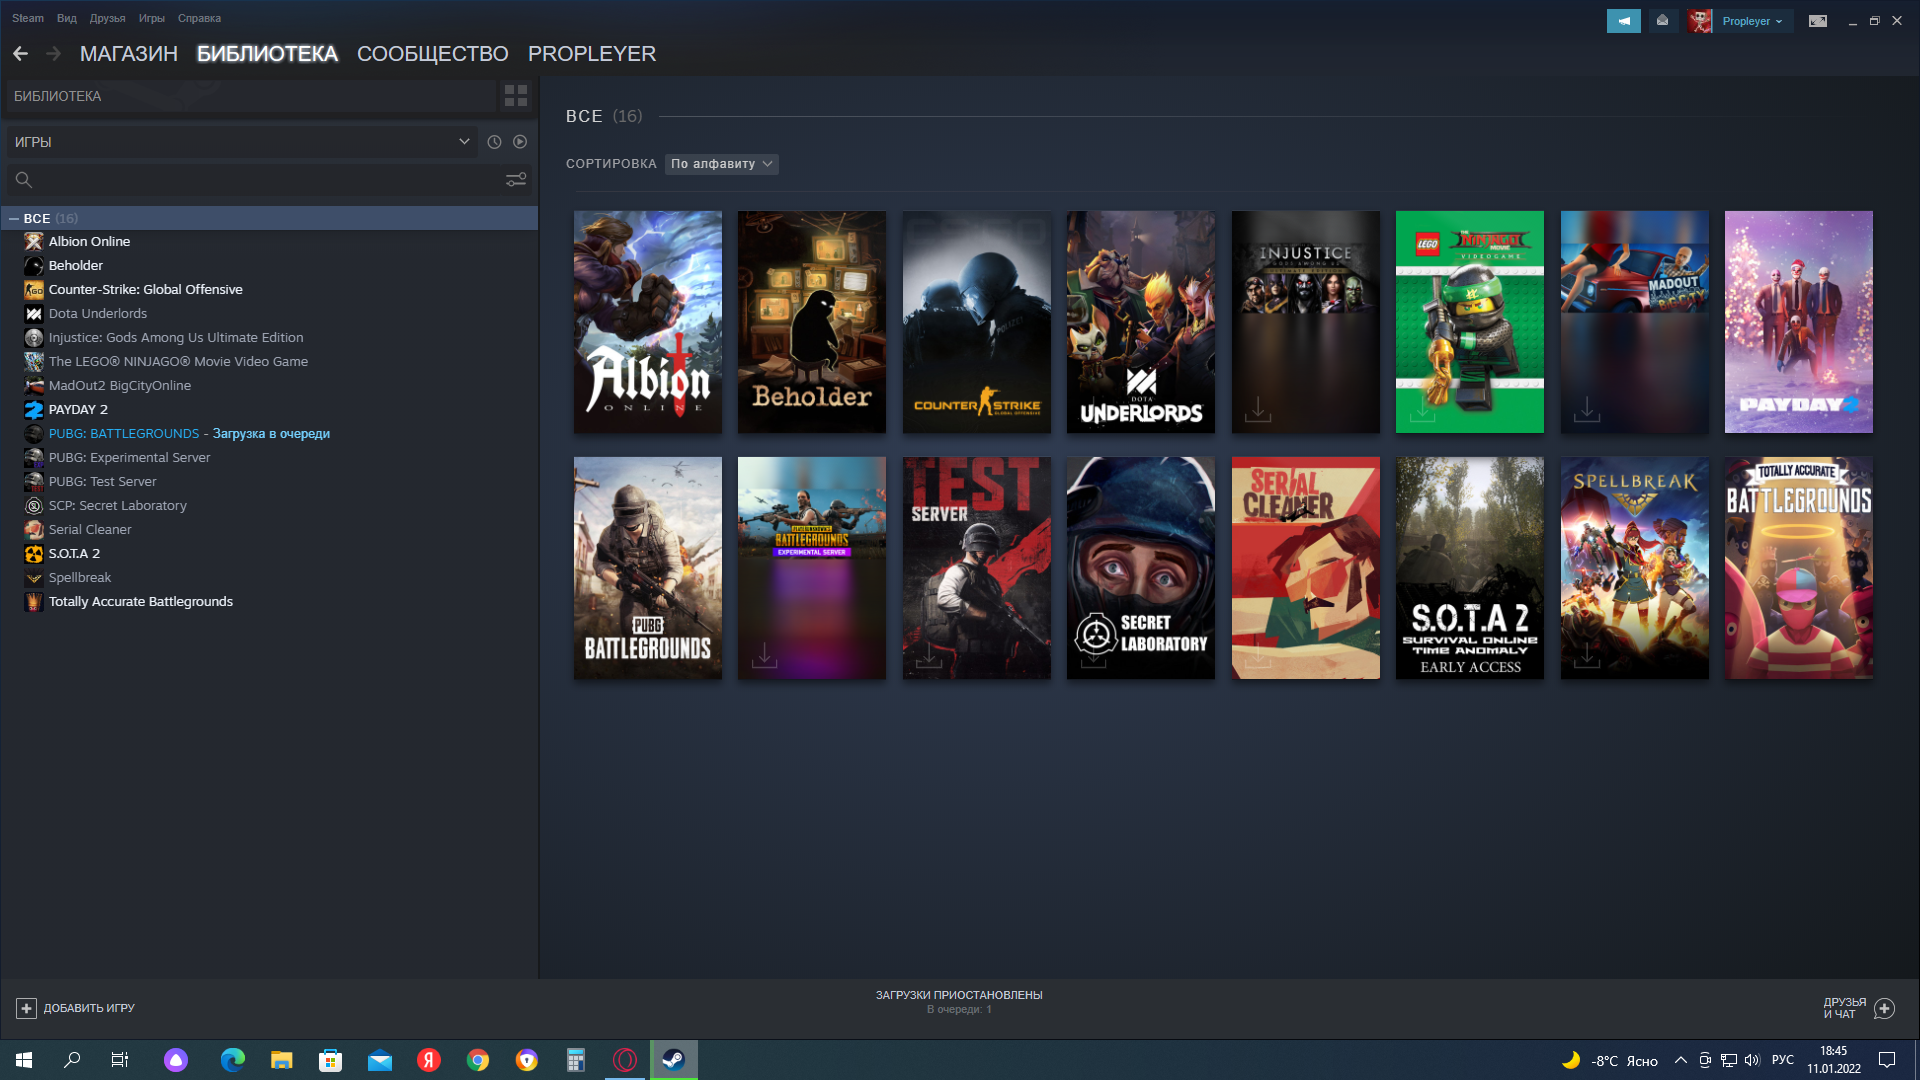This screenshot has height=1080, width=1920.
Task: Collapse the ВСЕ games category
Action: pos(14,218)
